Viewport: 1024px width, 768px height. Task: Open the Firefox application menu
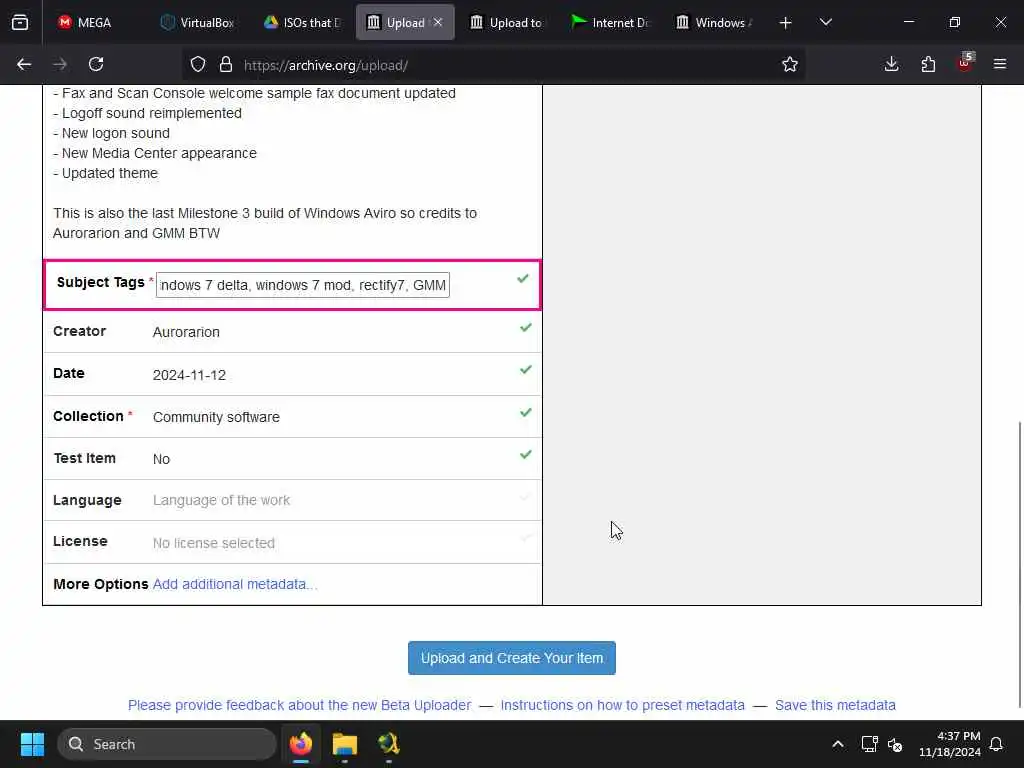tap(1000, 64)
